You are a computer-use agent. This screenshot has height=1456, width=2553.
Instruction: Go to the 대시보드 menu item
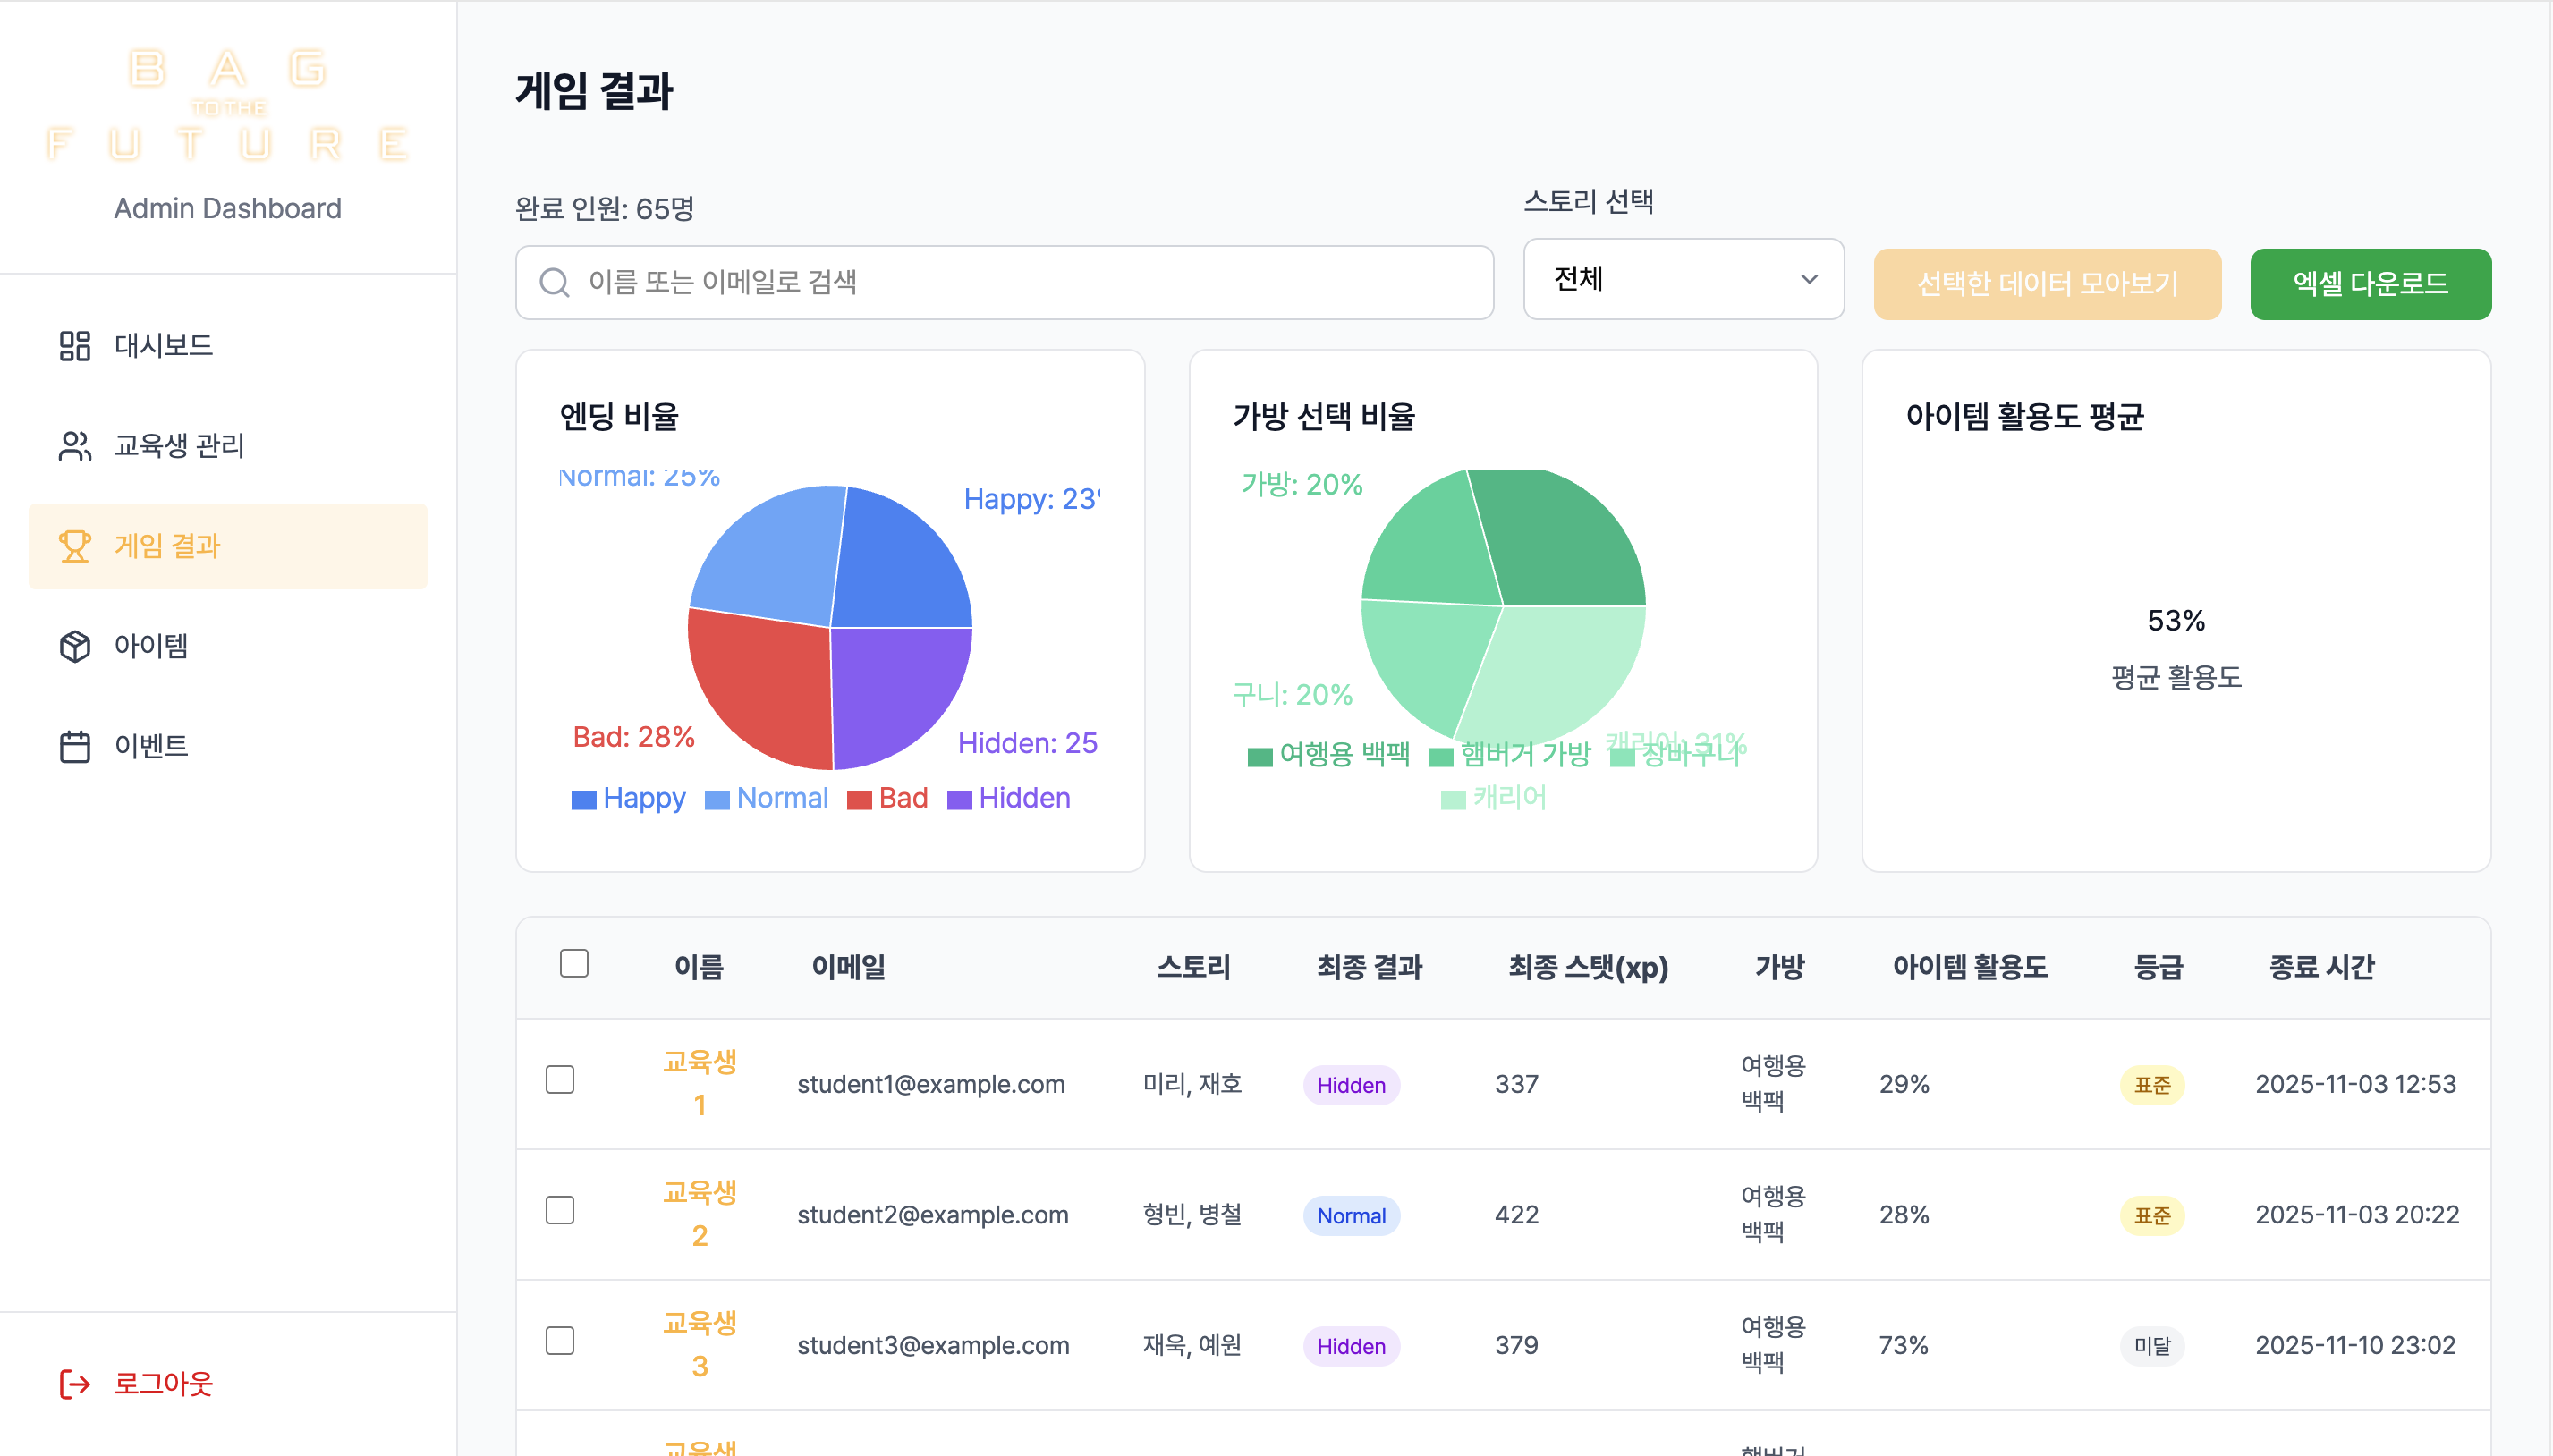click(x=164, y=346)
